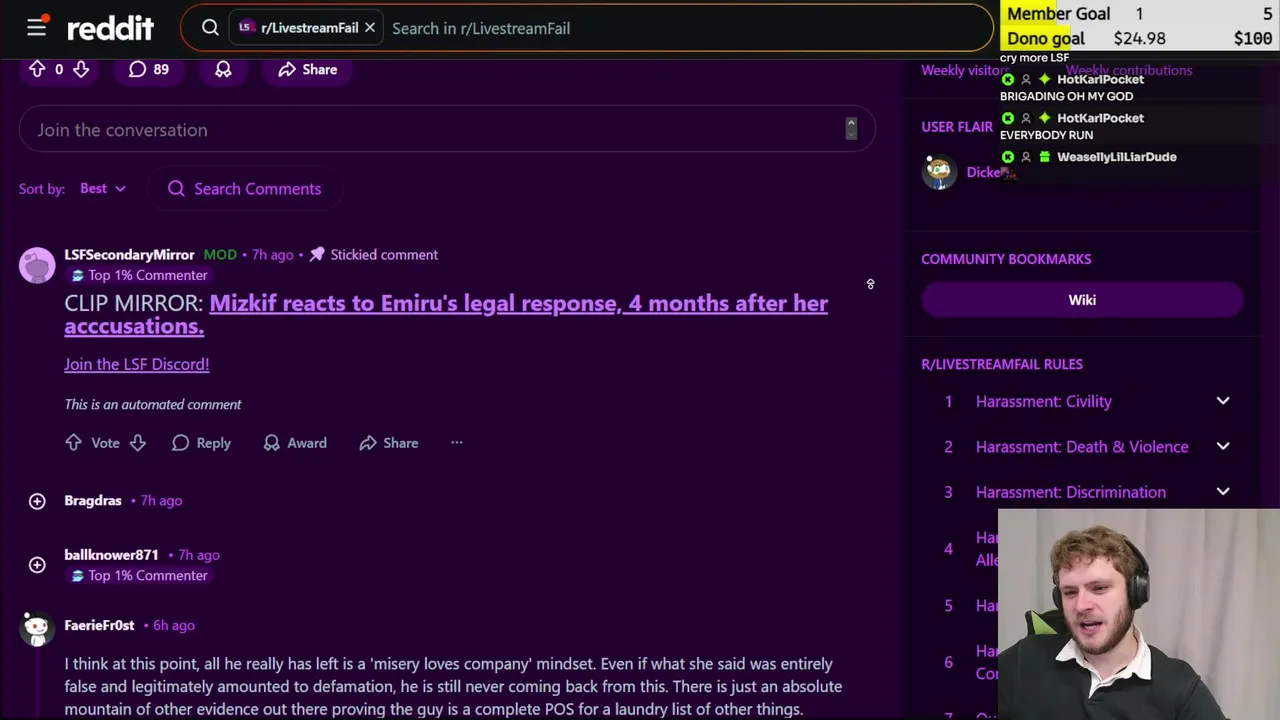Expand ballknower871 collapsed comment
Screen dimensions: 1280x720
(37, 565)
